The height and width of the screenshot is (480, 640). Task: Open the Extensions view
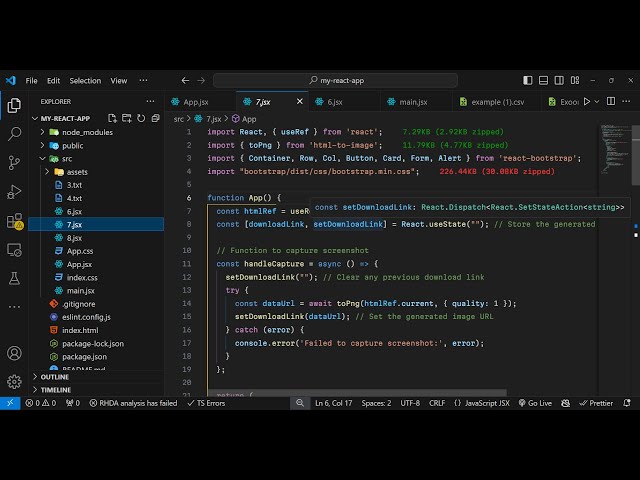(14, 220)
